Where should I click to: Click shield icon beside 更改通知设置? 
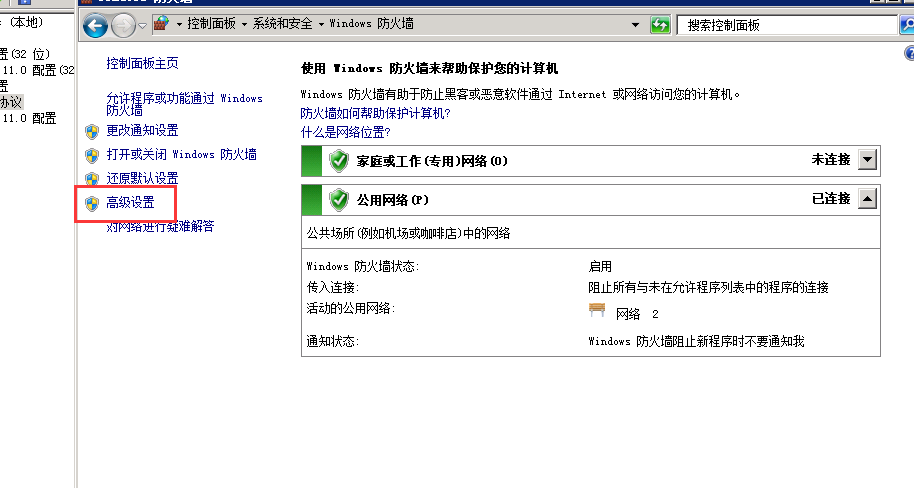92,132
